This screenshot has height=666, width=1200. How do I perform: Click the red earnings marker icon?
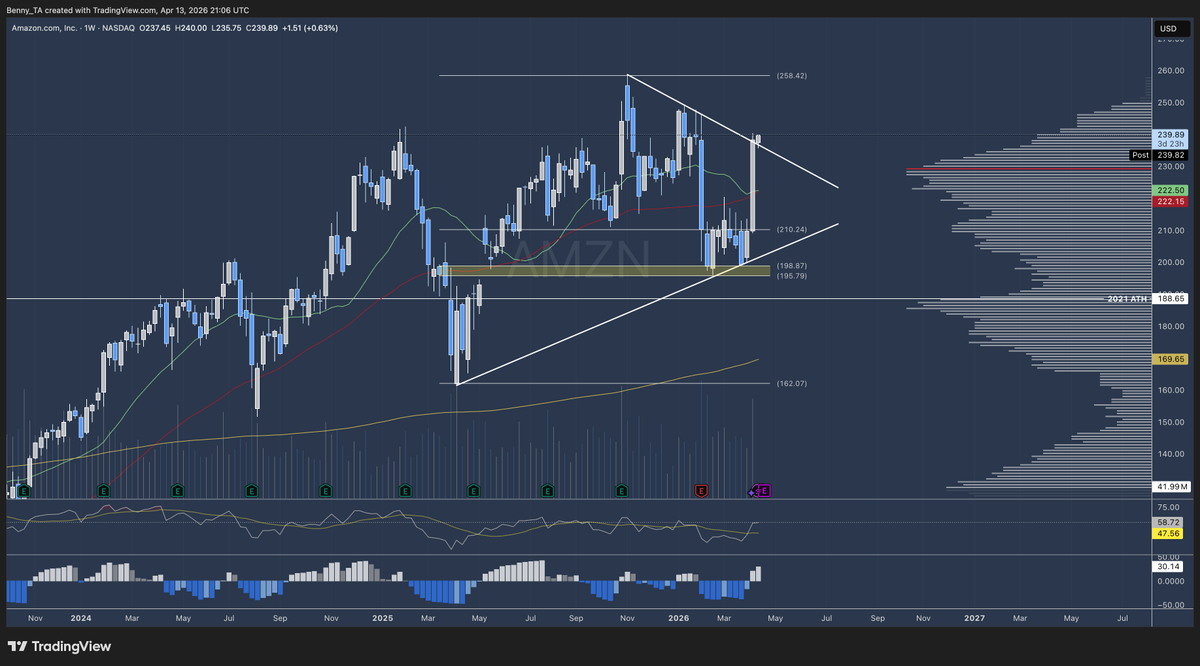[701, 491]
